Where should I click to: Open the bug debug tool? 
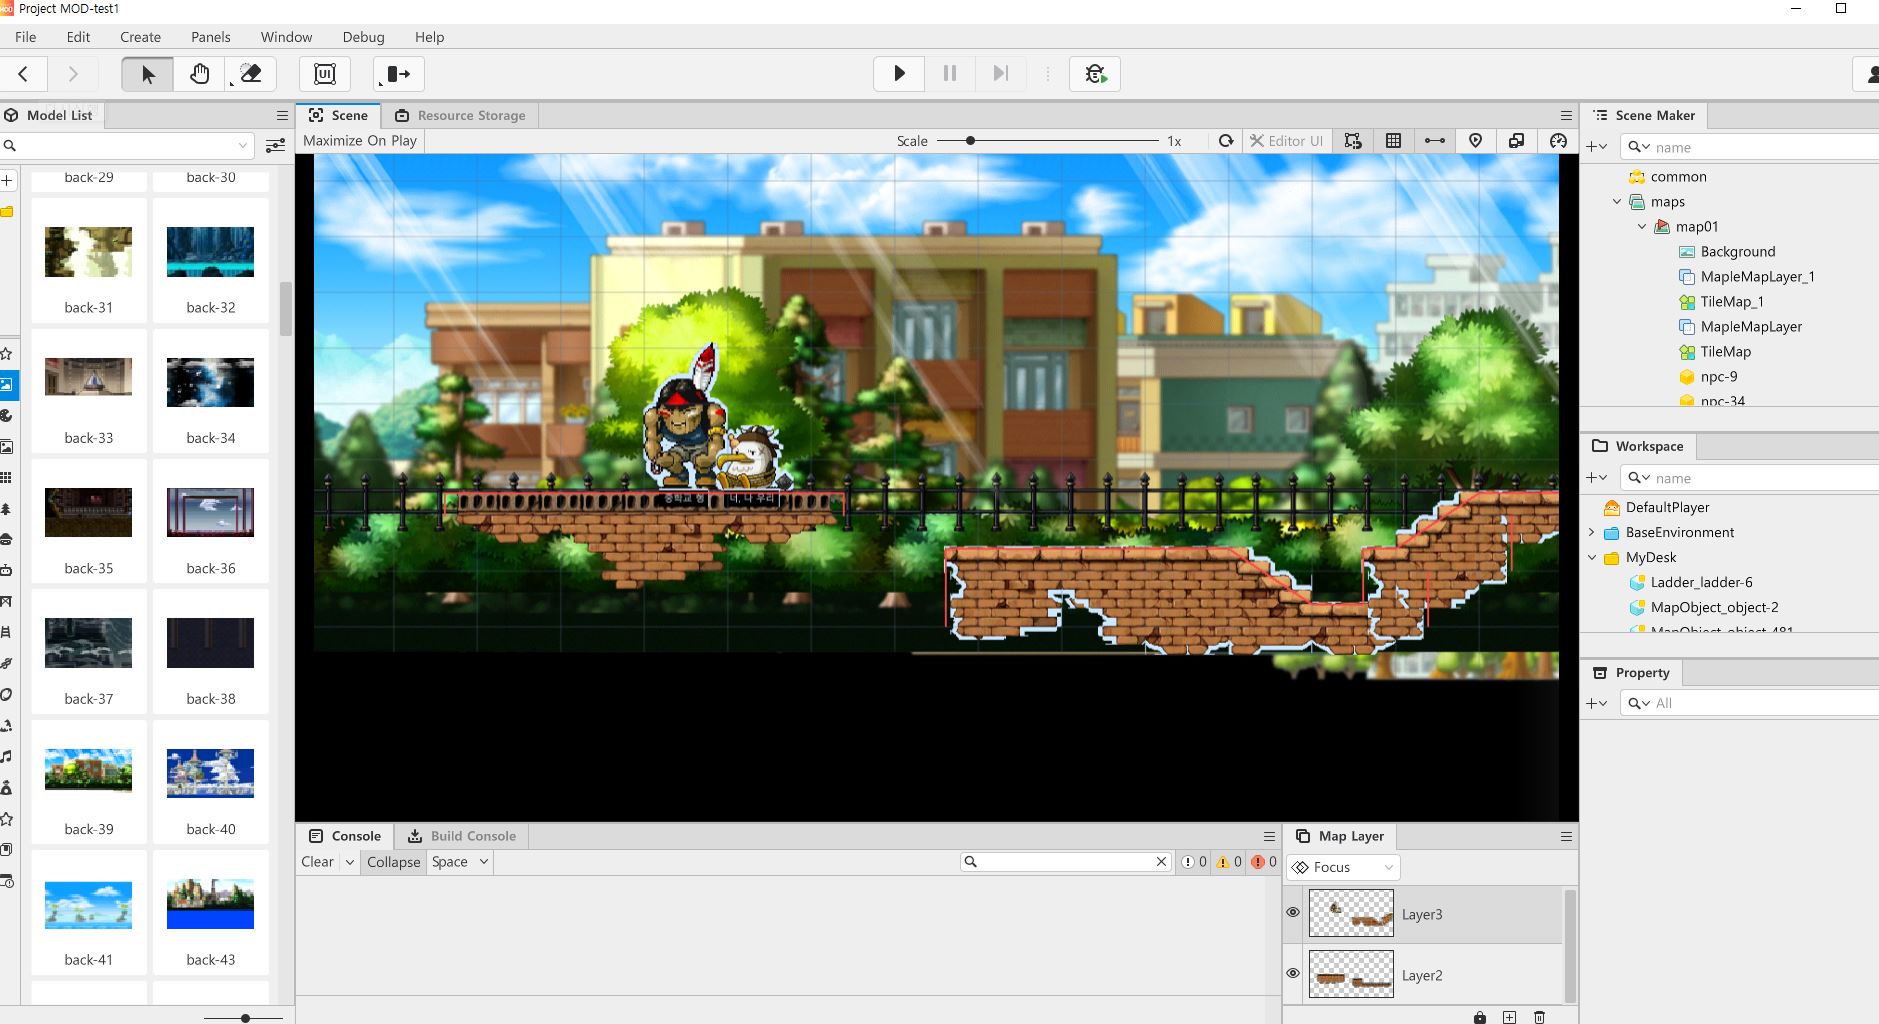point(1095,74)
